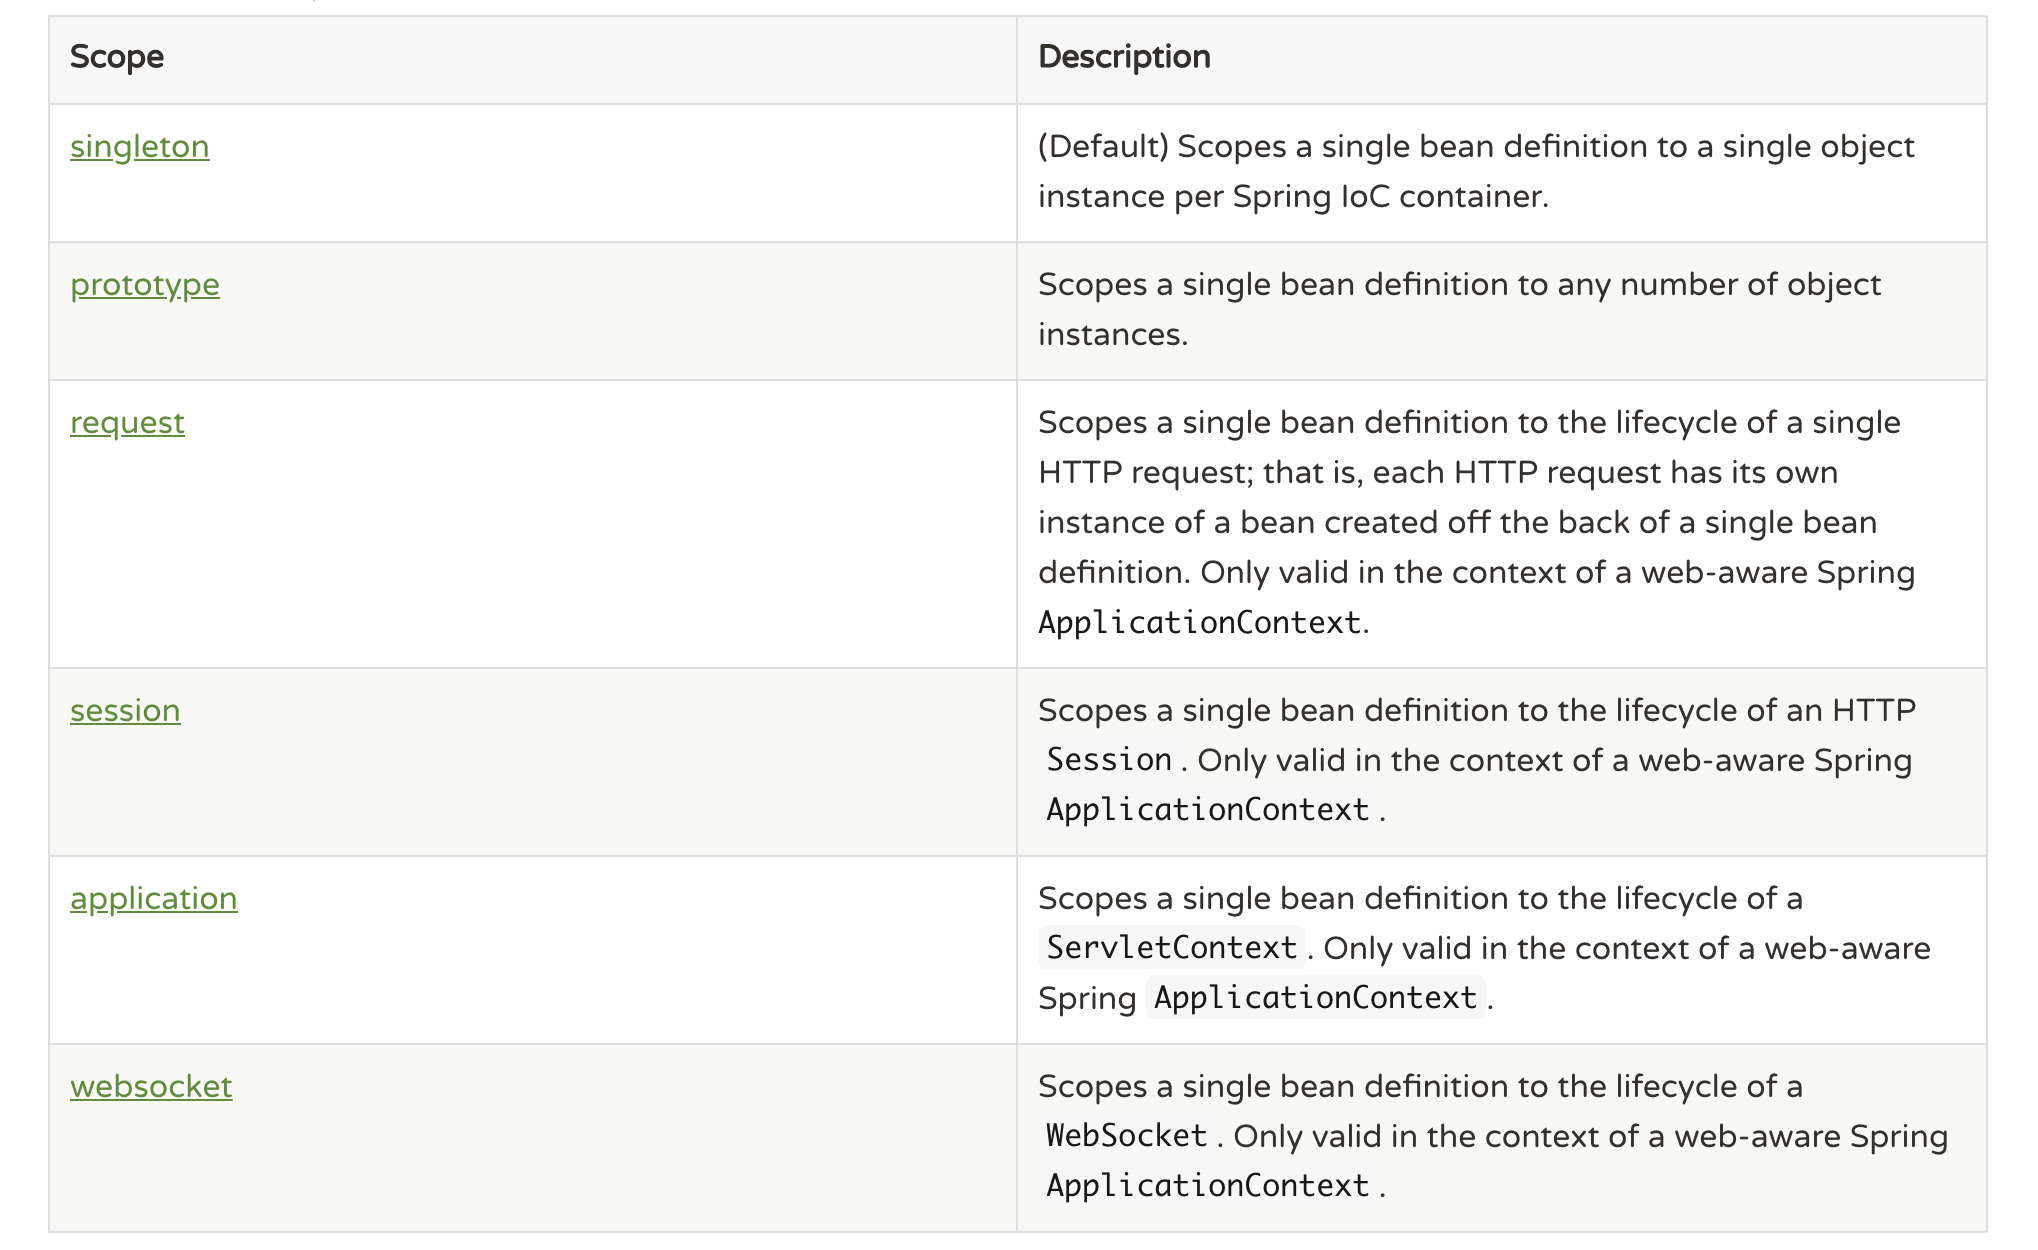Click ApplicationContext code in the application row

(1315, 998)
